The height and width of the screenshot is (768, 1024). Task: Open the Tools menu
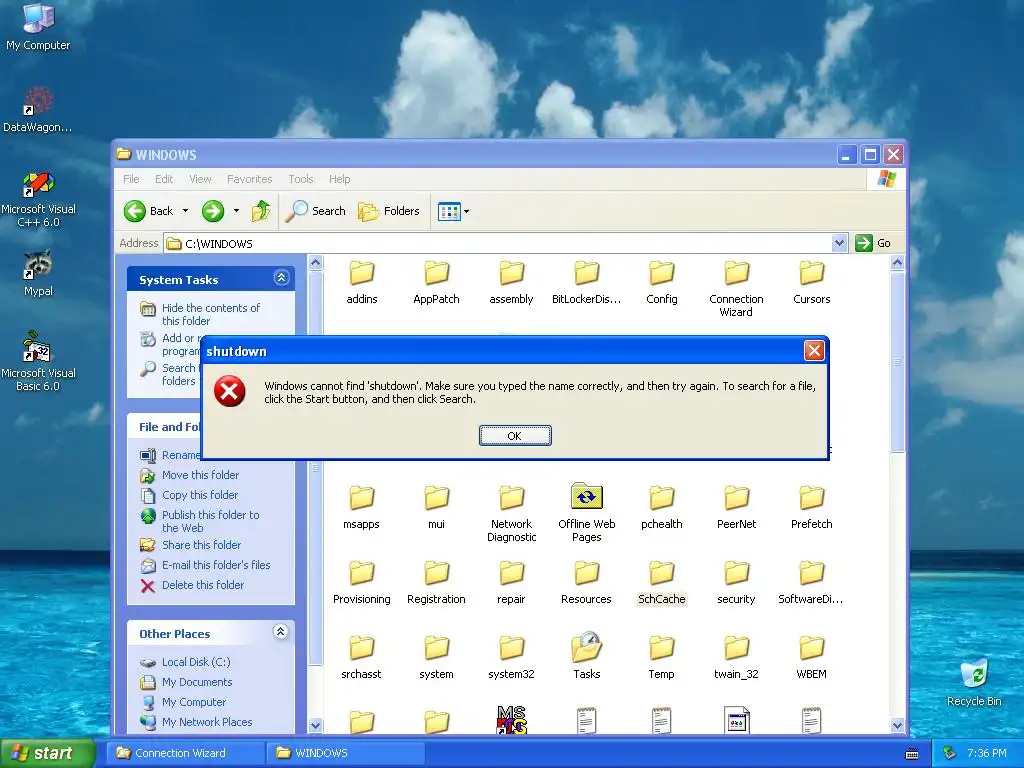pyautogui.click(x=301, y=179)
